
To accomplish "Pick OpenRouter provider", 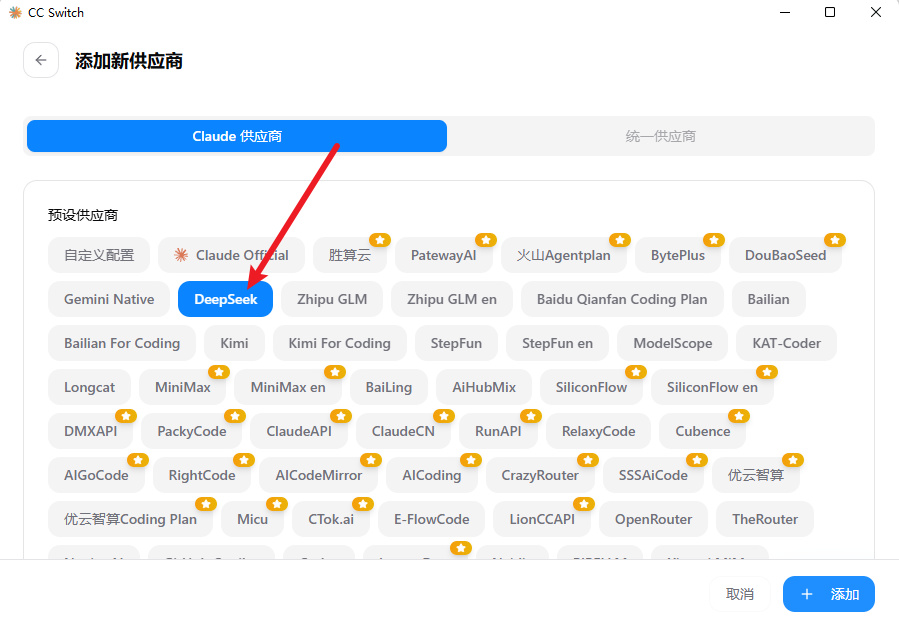I will point(654,520).
